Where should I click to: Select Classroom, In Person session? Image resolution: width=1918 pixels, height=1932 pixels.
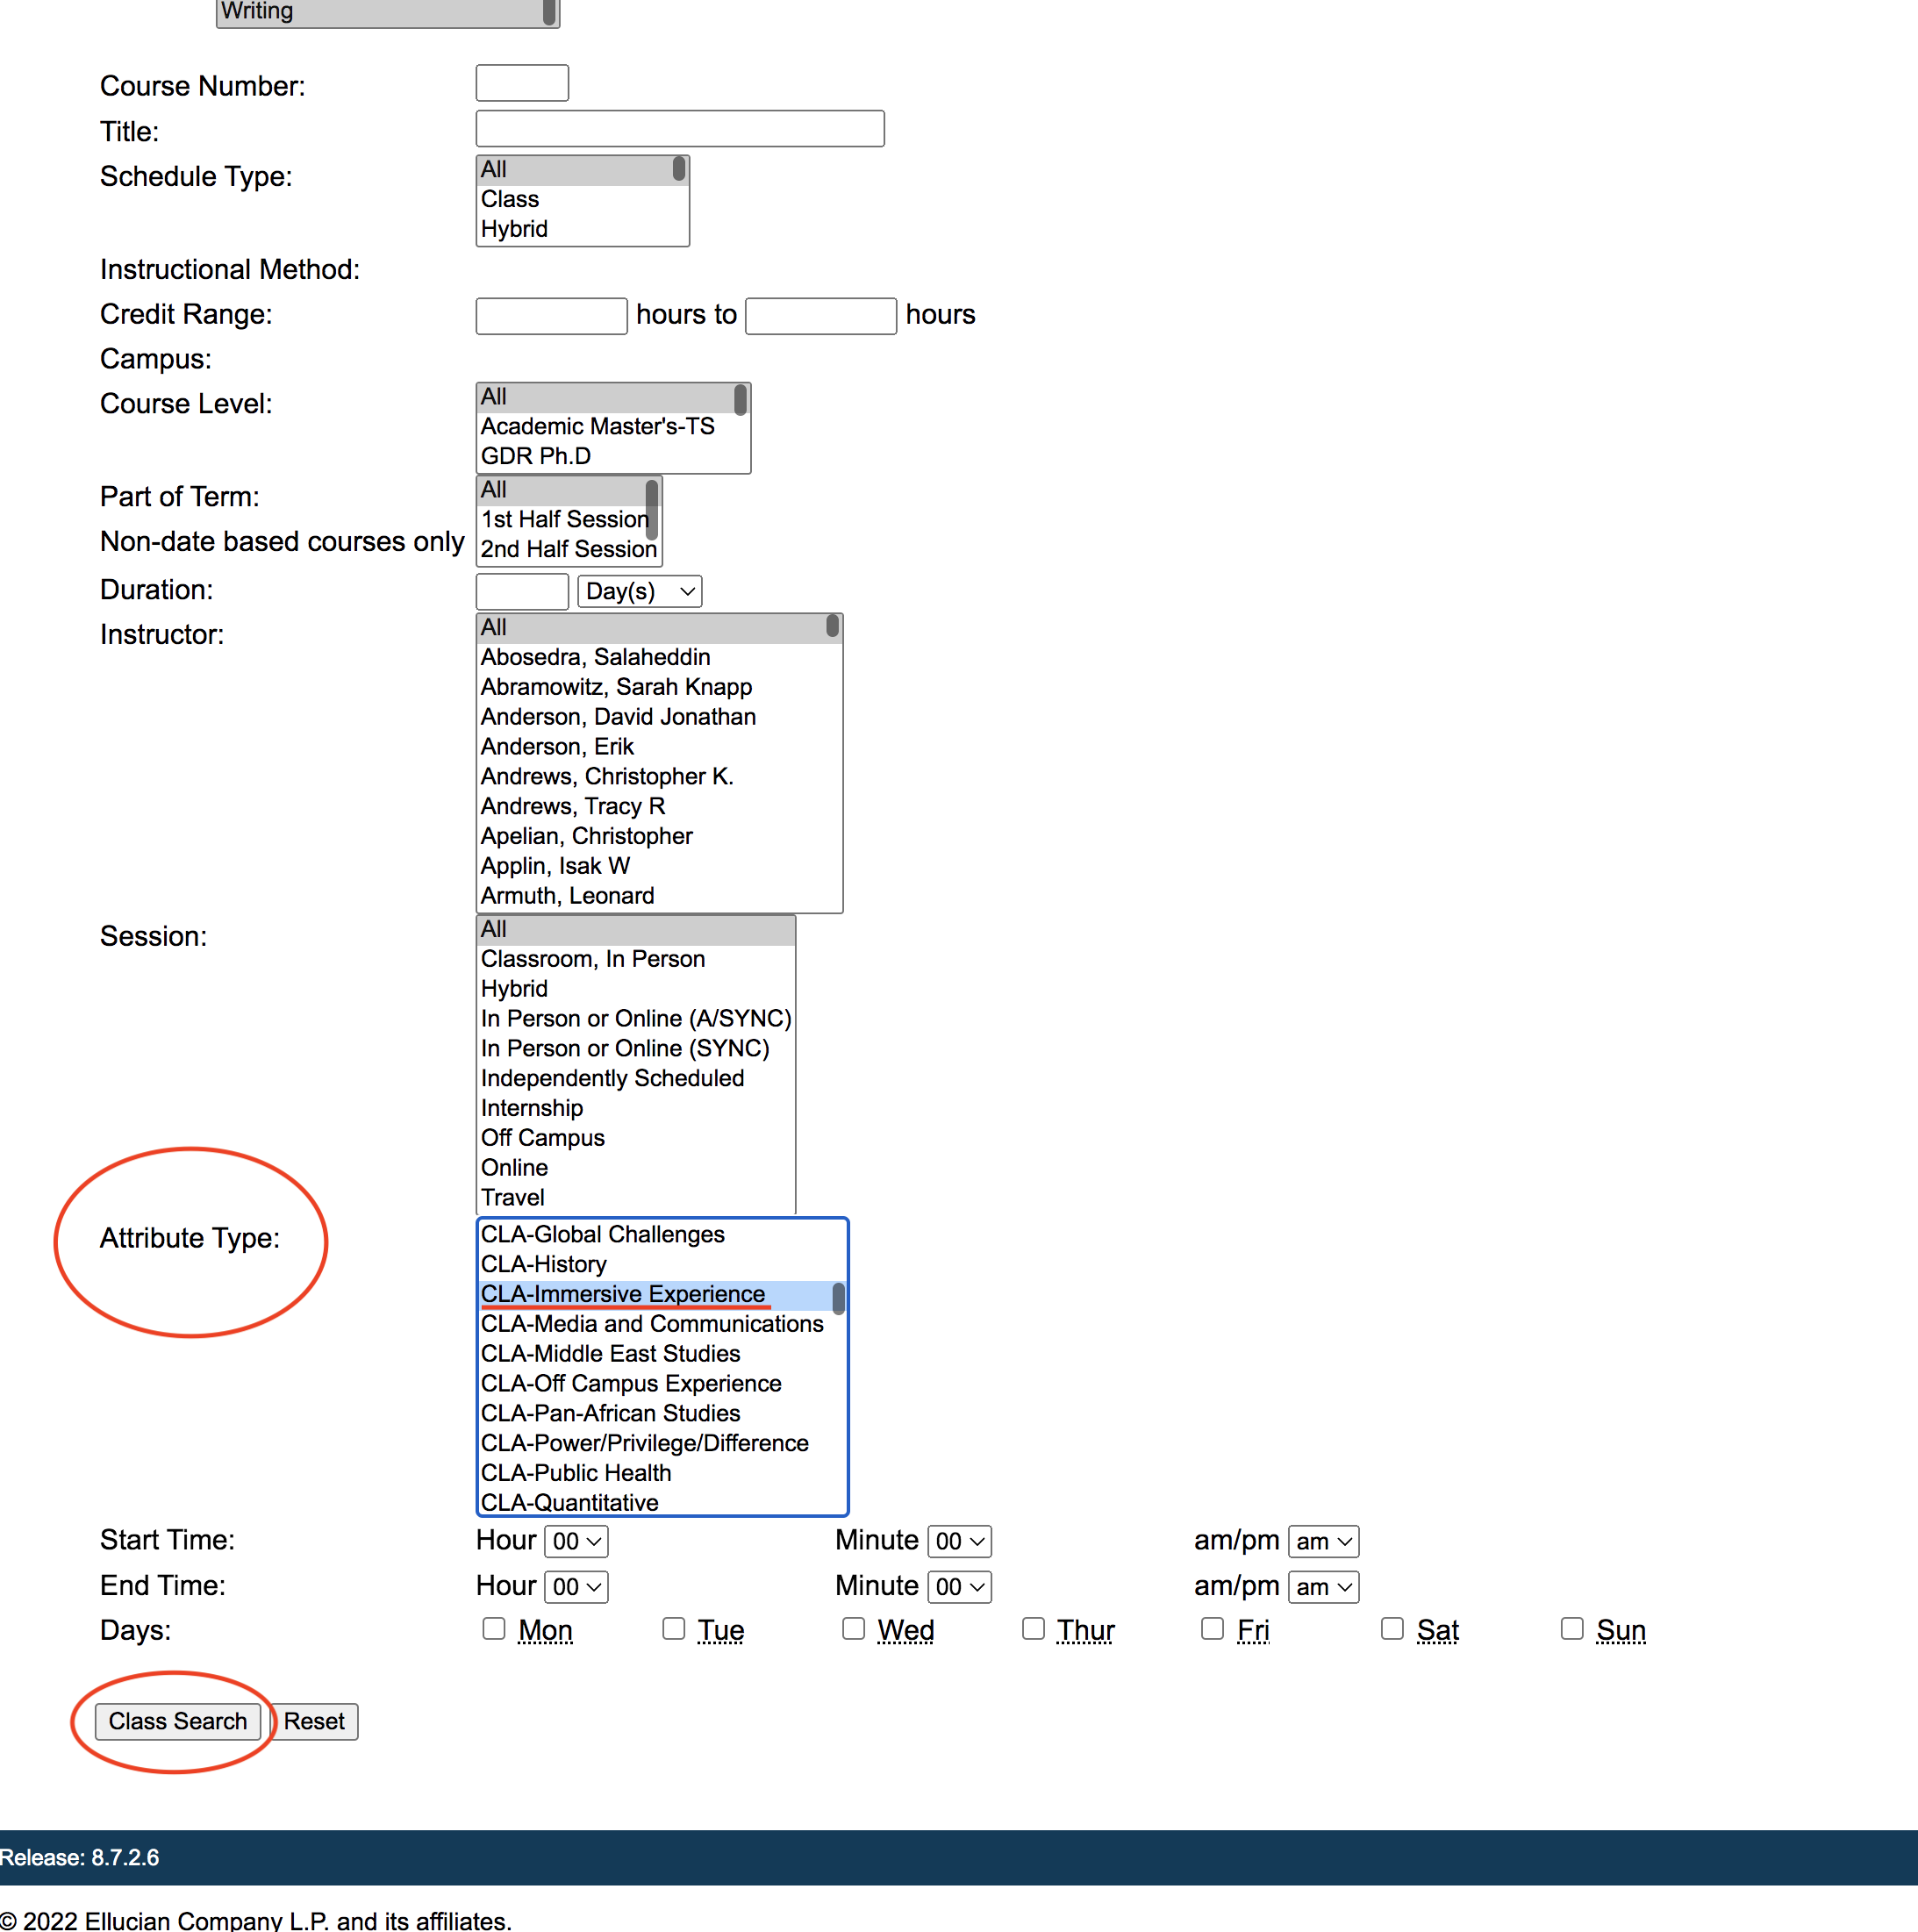tap(636, 959)
